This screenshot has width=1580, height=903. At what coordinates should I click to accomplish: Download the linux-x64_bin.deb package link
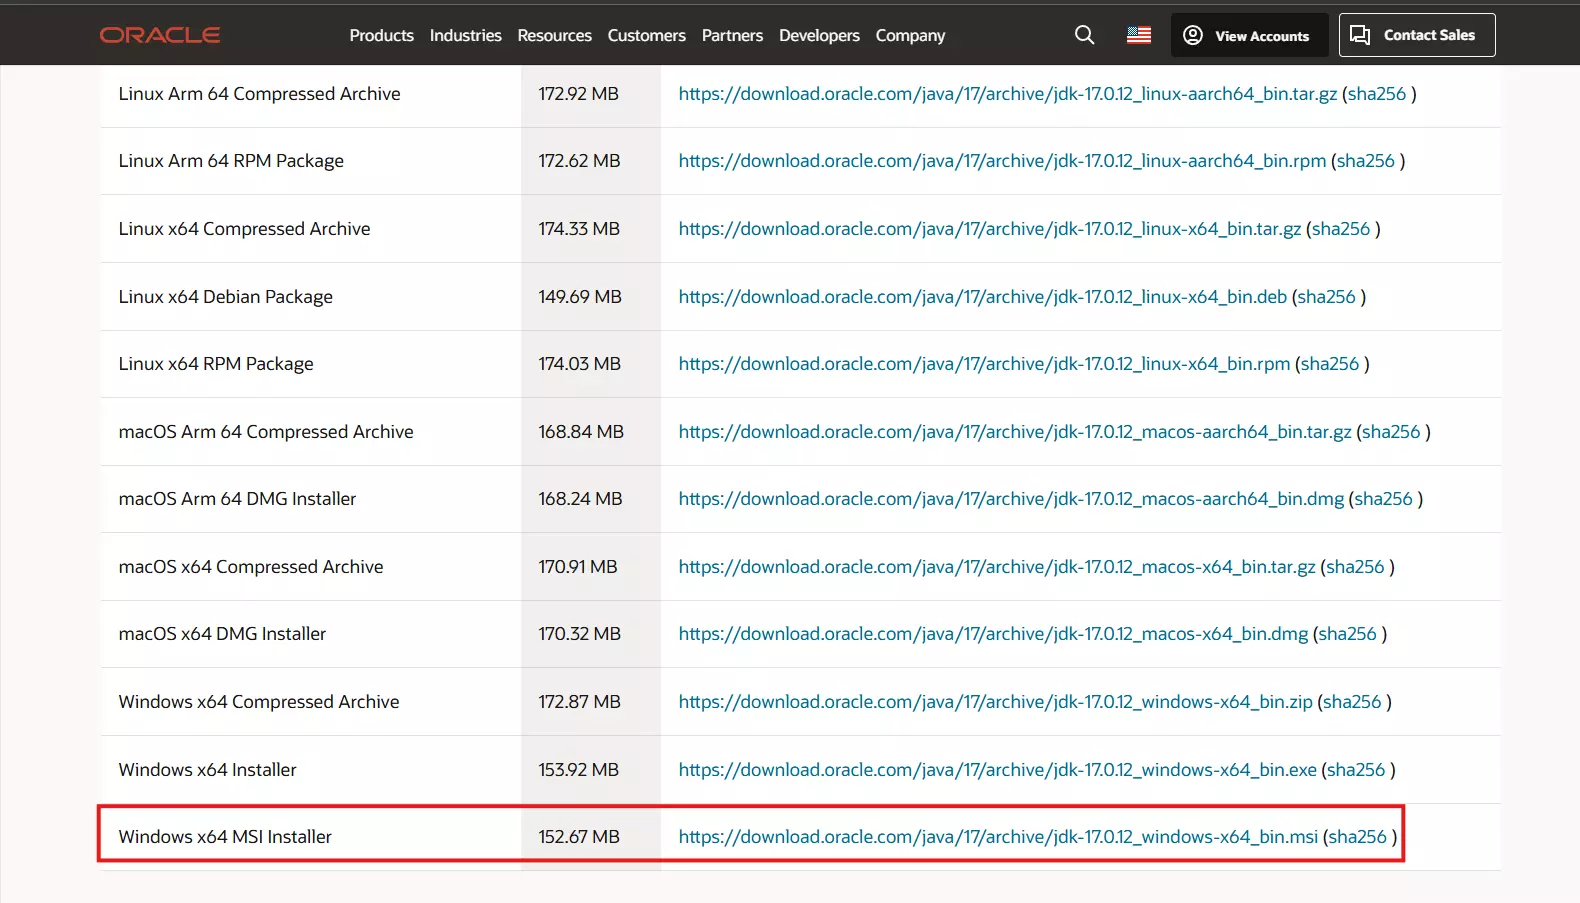[x=982, y=297]
